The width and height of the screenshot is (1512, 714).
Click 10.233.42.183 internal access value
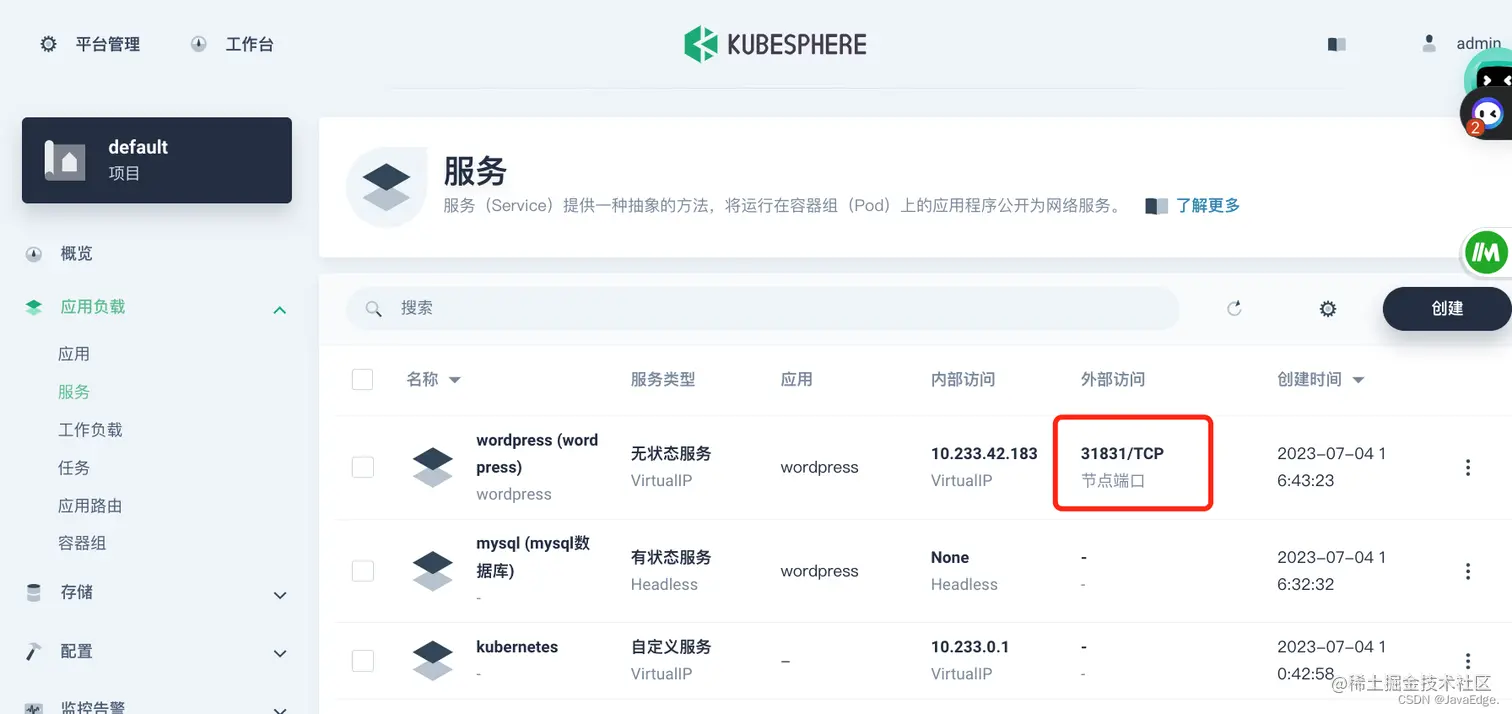coord(984,453)
